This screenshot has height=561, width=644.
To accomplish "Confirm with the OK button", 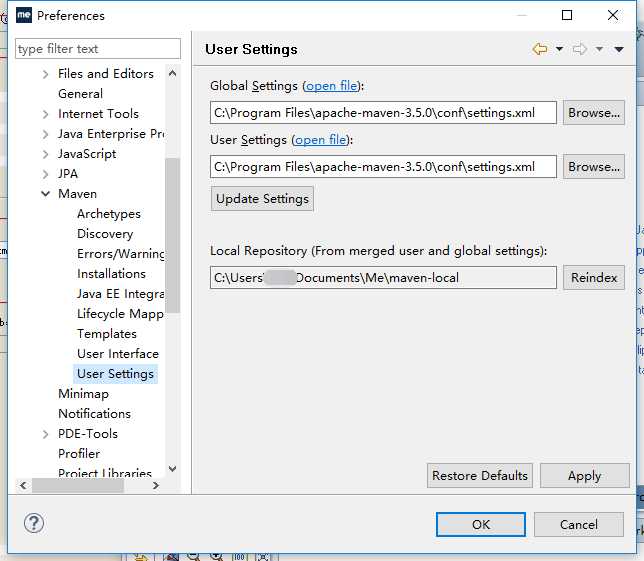I will (481, 524).
